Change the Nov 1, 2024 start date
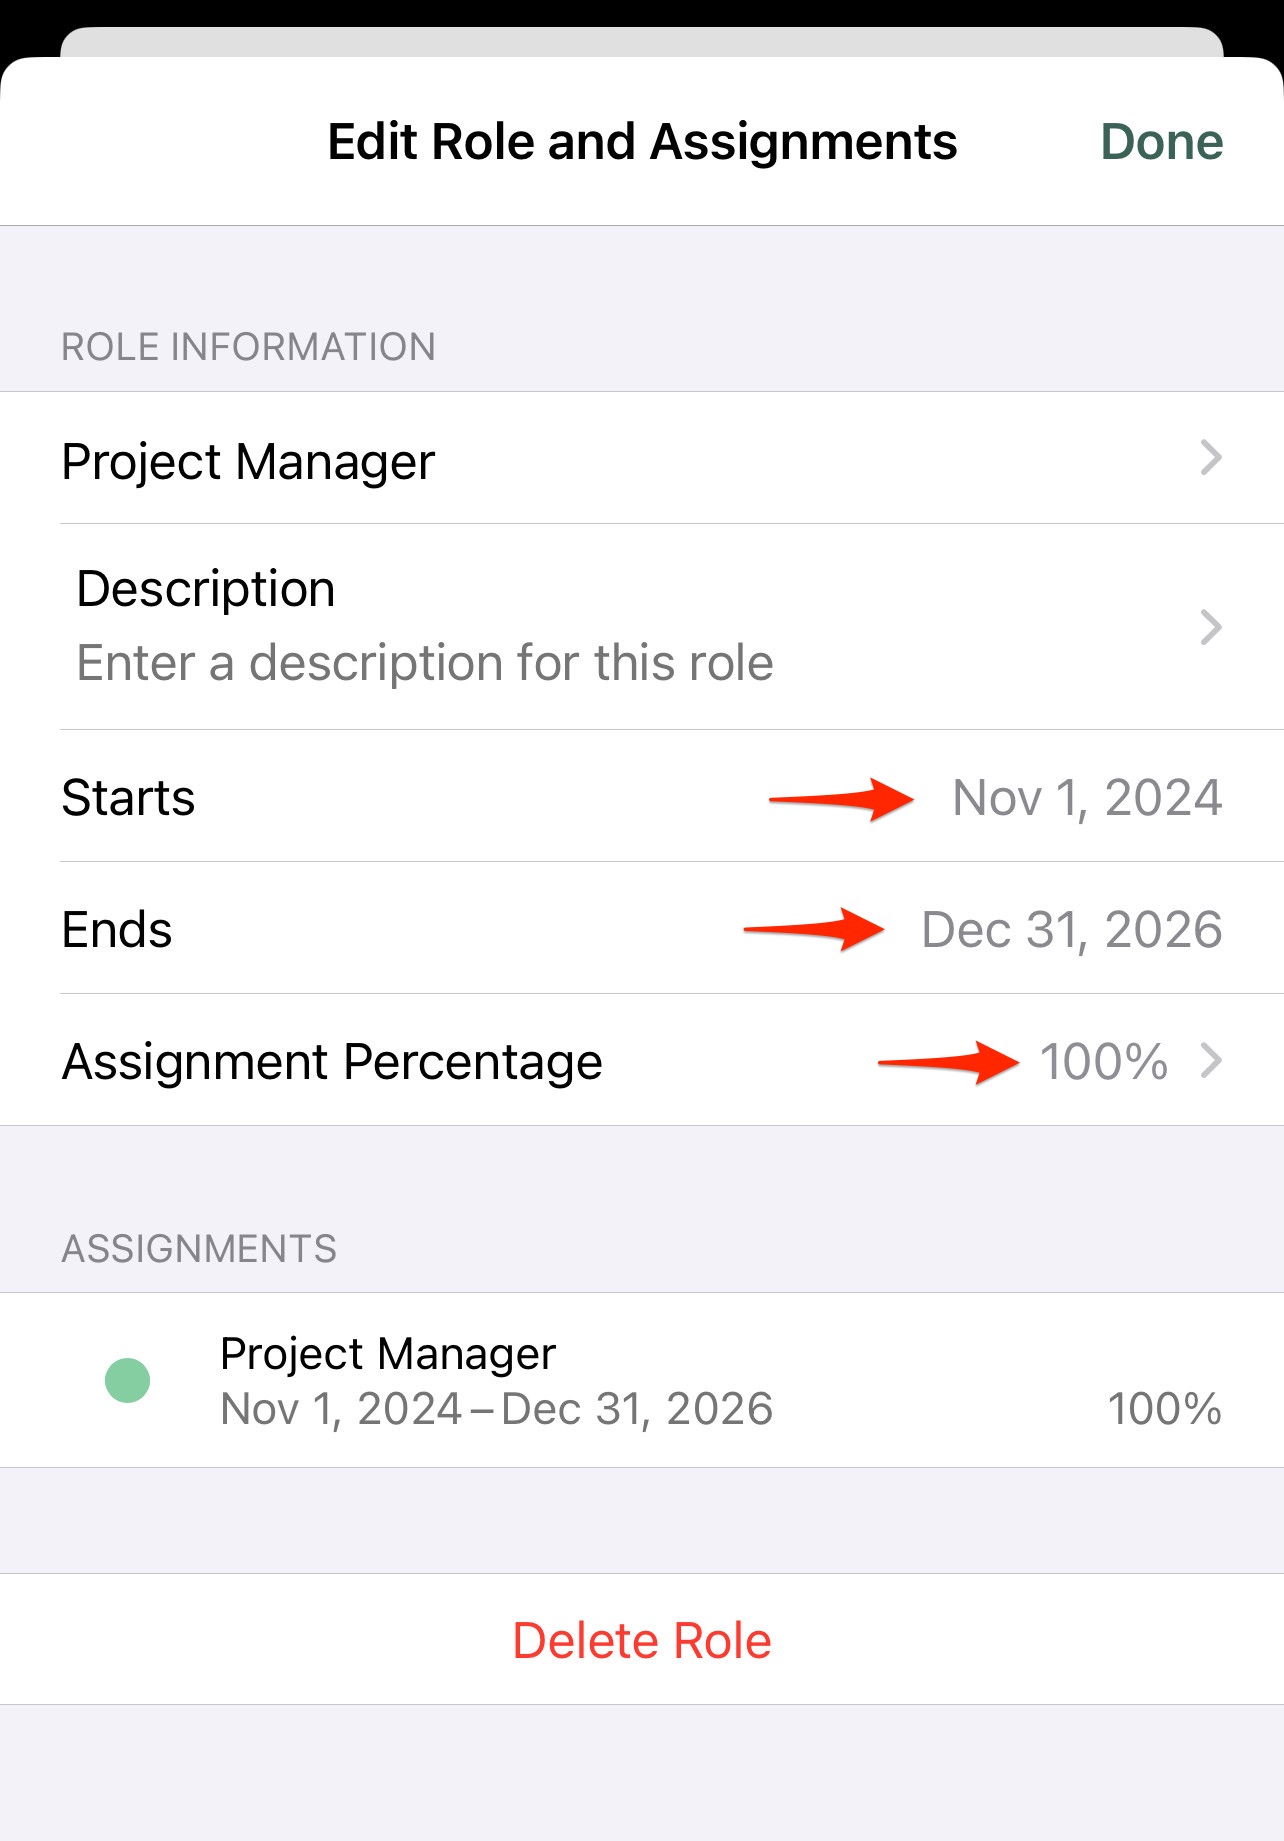 click(1087, 798)
